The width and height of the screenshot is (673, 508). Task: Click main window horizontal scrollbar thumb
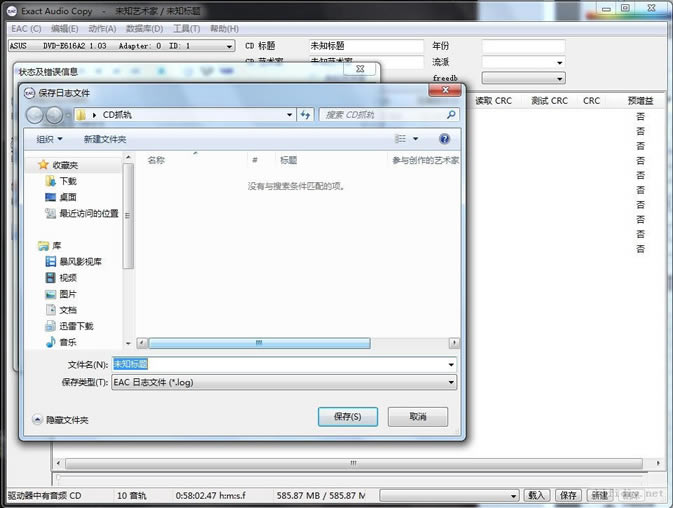click(x=354, y=463)
